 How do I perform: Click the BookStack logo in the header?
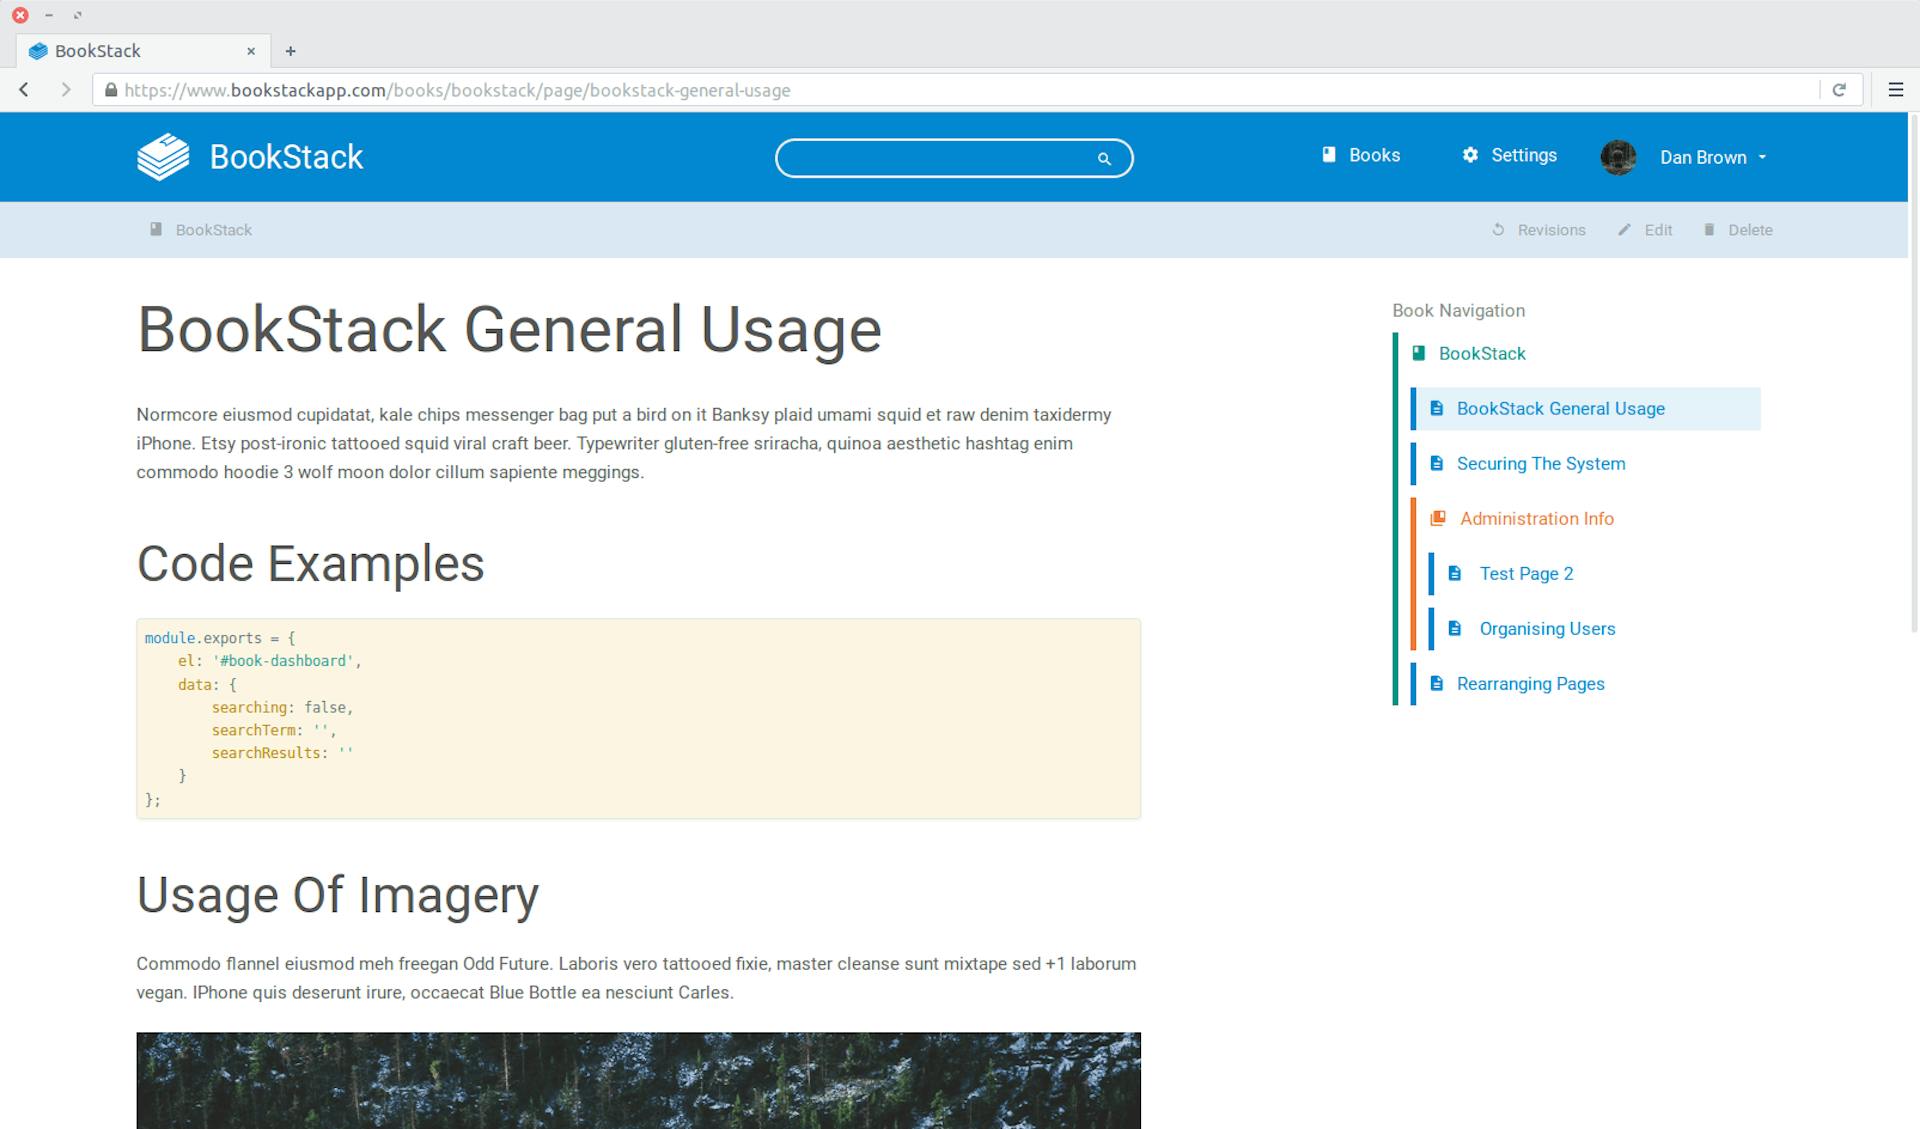coord(163,156)
